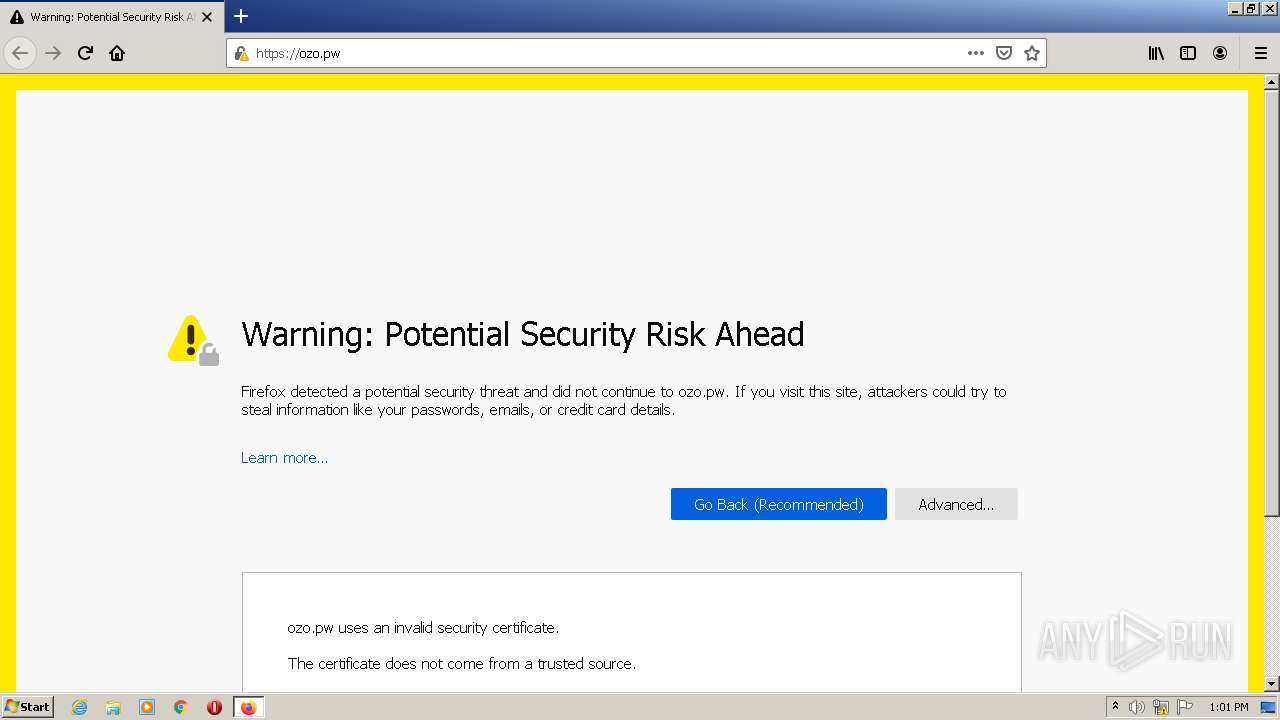This screenshot has height=720, width=1280.
Task: Open page actions three-dot menu
Action: 976,53
